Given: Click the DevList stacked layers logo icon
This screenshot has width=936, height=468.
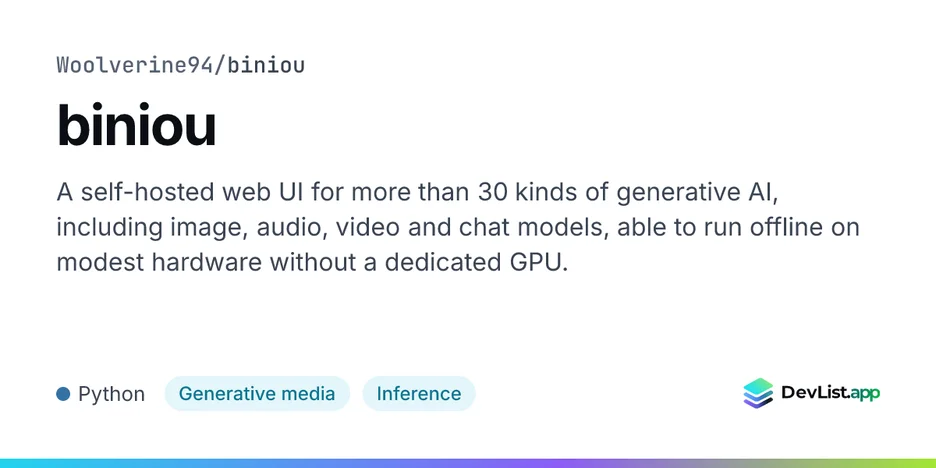Looking at the screenshot, I should 758,393.
